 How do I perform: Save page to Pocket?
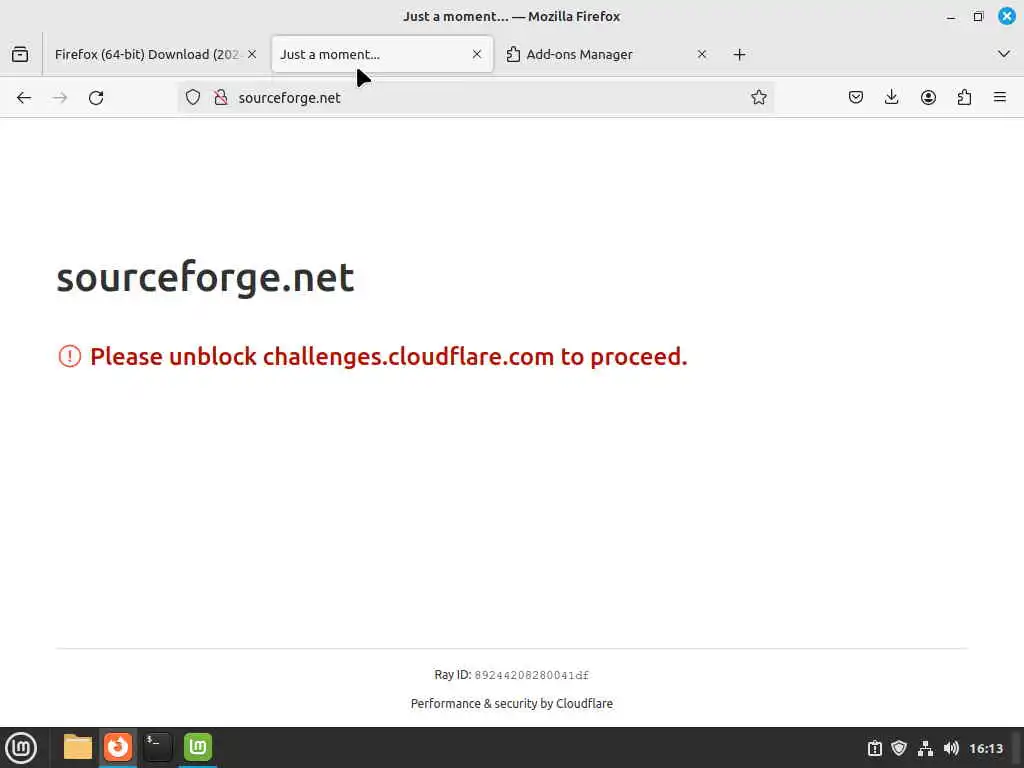pyautogui.click(x=856, y=97)
